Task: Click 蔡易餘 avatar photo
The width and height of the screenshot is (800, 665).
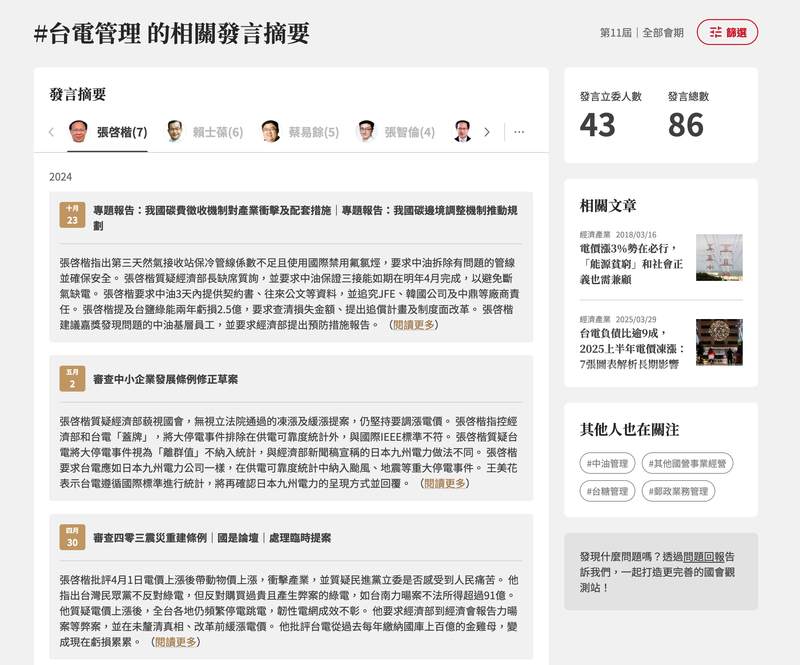Action: tap(270, 131)
